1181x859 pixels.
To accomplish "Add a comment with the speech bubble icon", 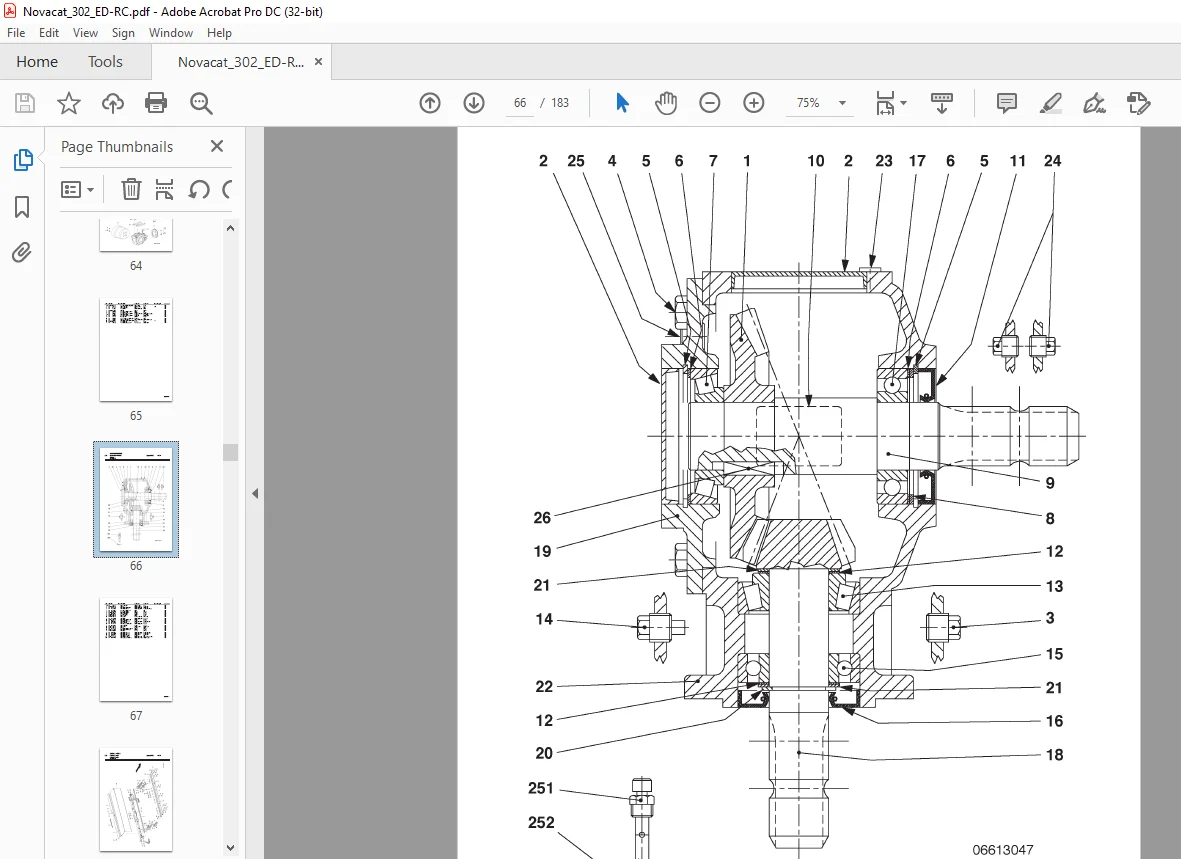I will tap(1006, 103).
